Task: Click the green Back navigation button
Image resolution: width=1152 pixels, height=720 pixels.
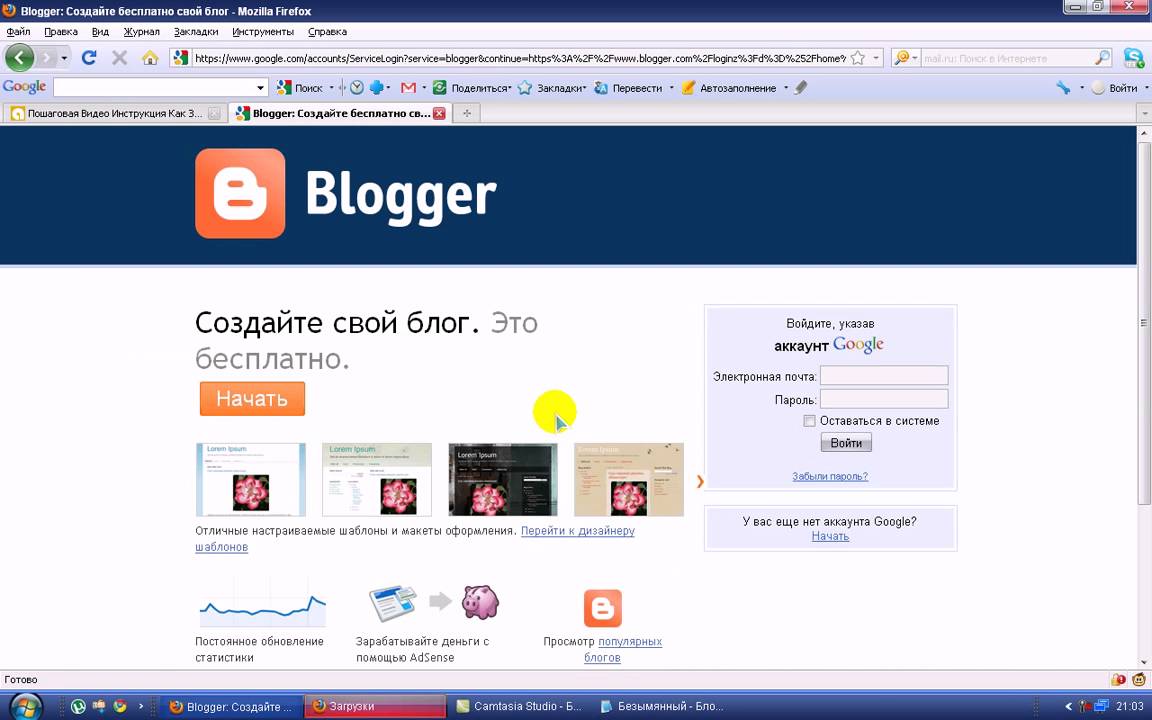Action: (19, 57)
